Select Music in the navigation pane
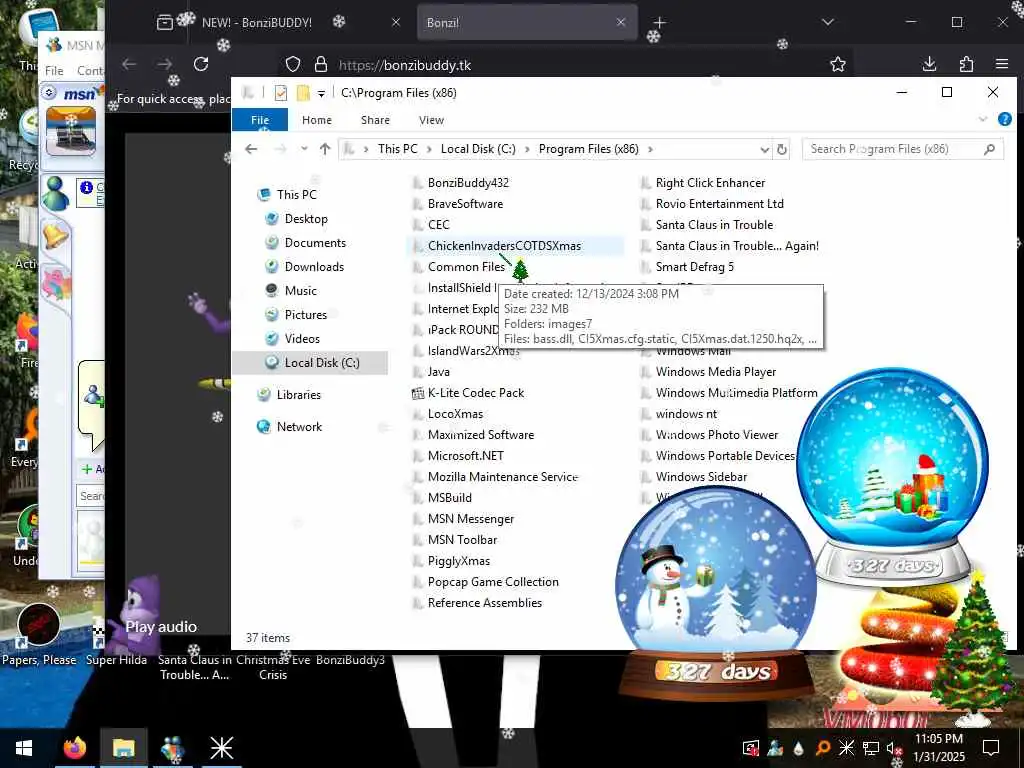Viewport: 1024px width, 768px height. pyautogui.click(x=300, y=291)
